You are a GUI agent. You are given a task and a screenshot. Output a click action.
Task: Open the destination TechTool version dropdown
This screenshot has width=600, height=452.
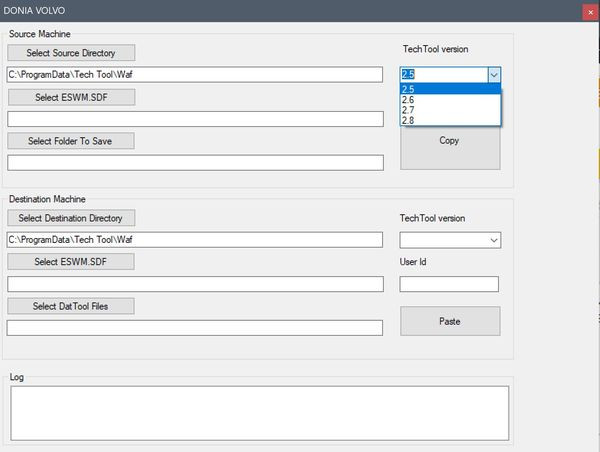[493, 240]
